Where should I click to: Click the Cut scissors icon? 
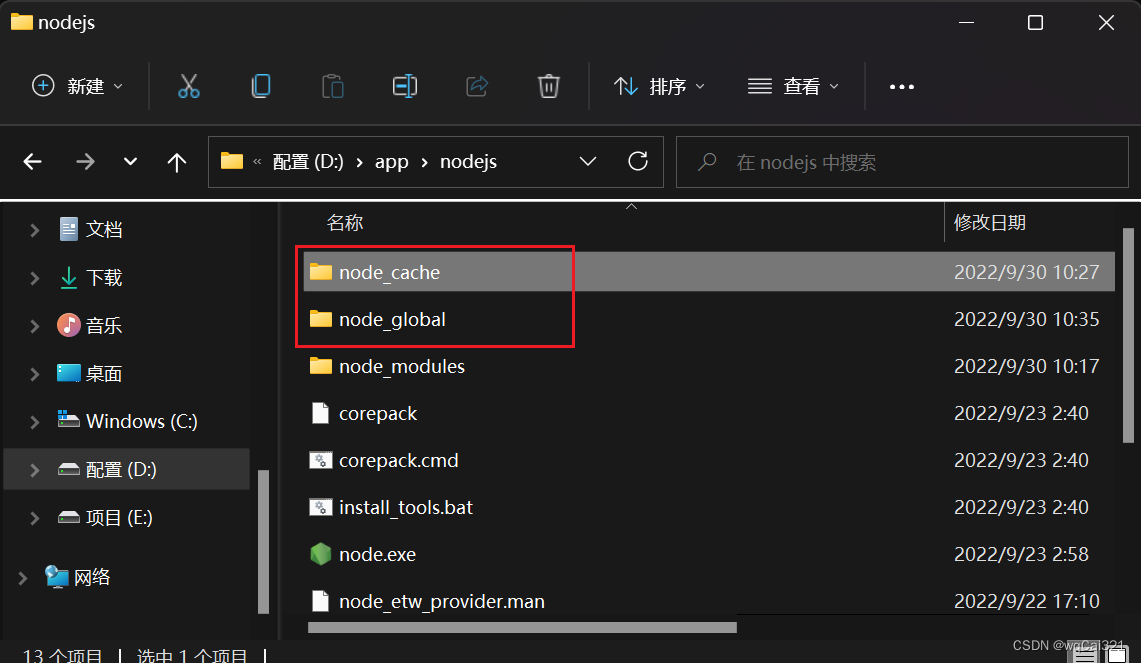[x=188, y=86]
